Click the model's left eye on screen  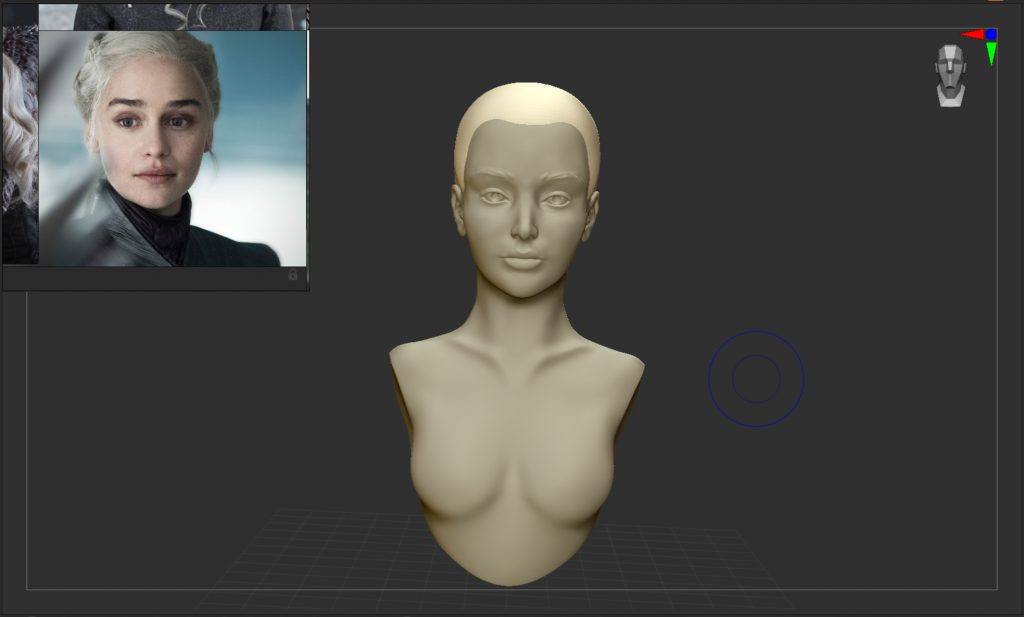494,198
